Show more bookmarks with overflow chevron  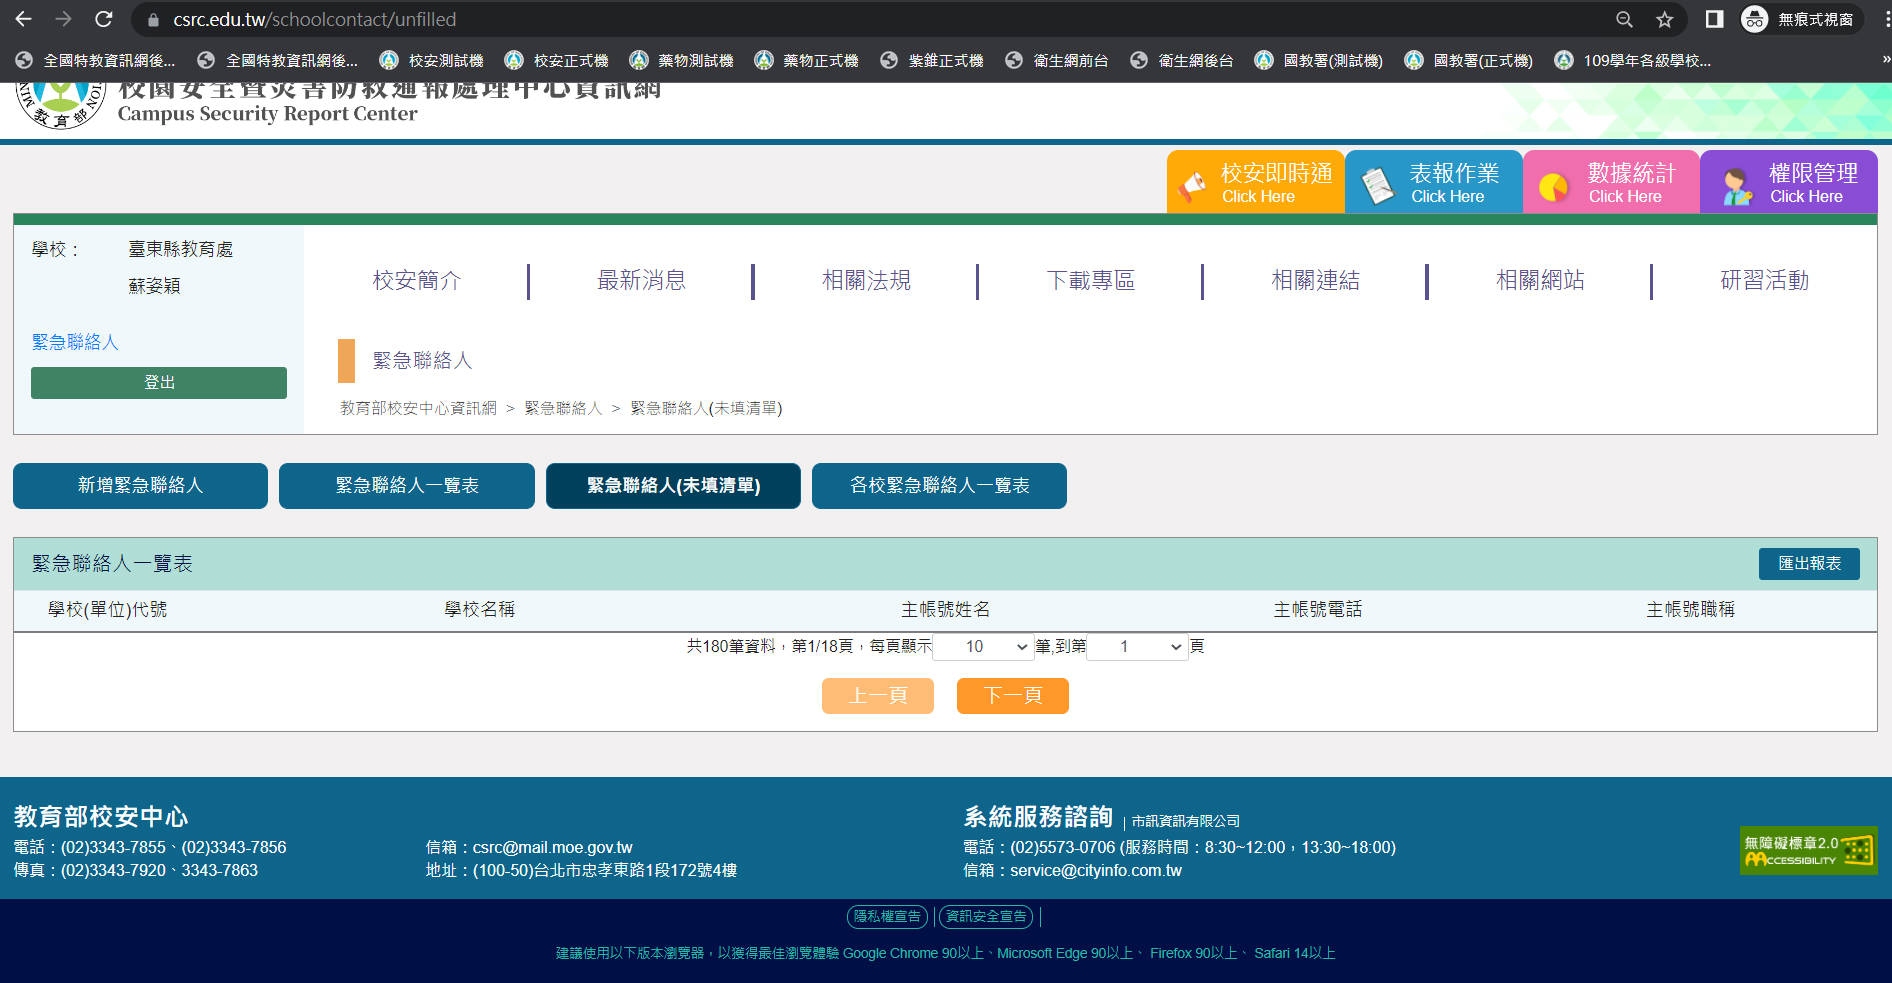click(x=1885, y=60)
